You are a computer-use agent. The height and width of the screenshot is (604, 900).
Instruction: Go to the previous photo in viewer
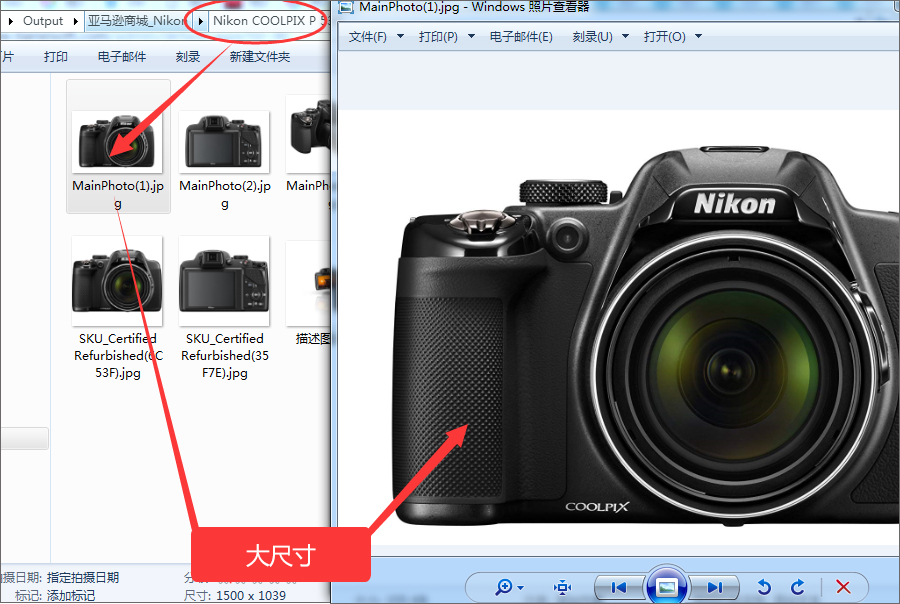tap(619, 587)
